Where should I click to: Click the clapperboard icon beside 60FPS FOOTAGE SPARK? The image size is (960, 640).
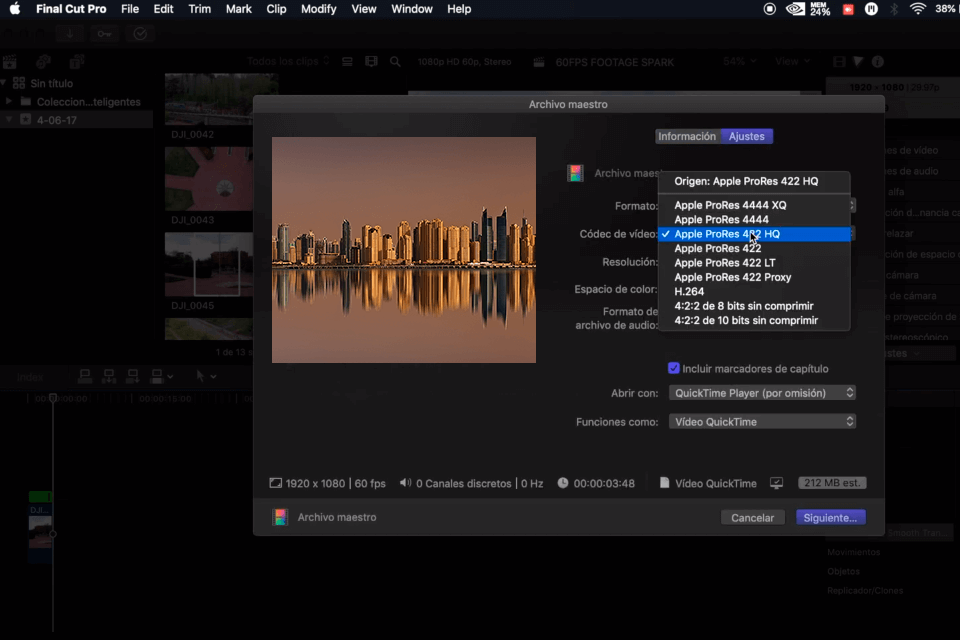coord(539,62)
